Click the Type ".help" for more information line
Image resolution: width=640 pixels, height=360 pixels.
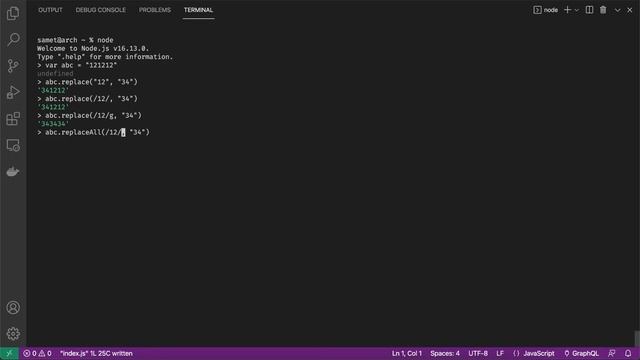[105, 57]
